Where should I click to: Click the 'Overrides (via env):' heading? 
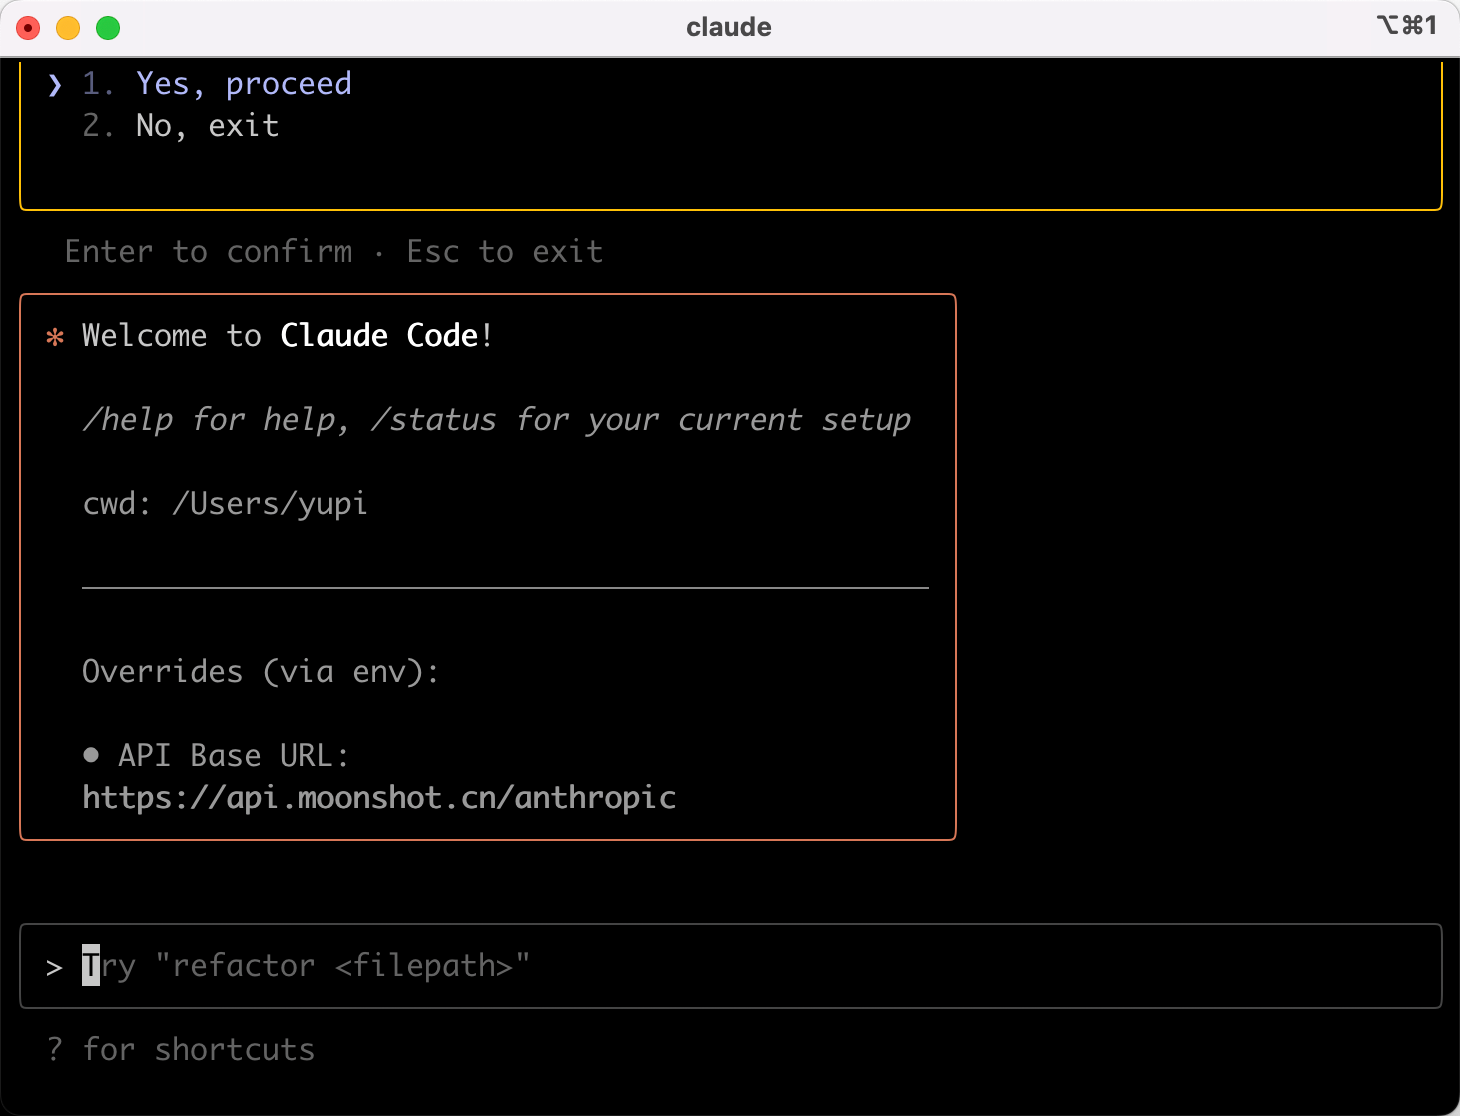point(260,672)
